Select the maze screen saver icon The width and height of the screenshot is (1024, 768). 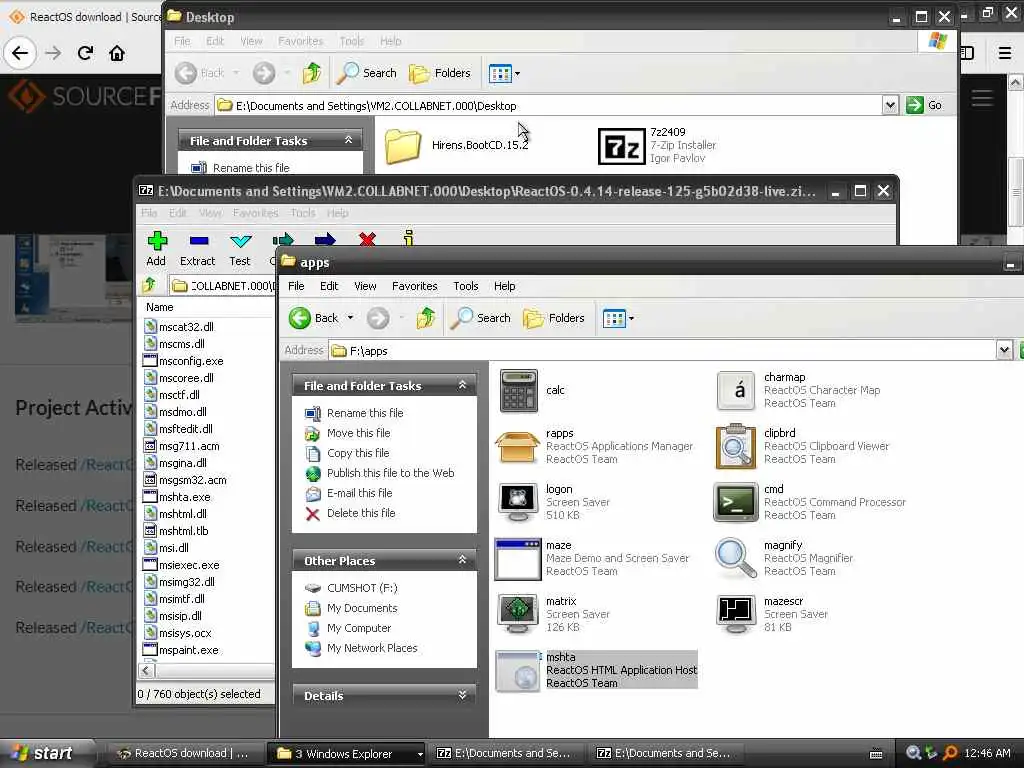pos(517,559)
